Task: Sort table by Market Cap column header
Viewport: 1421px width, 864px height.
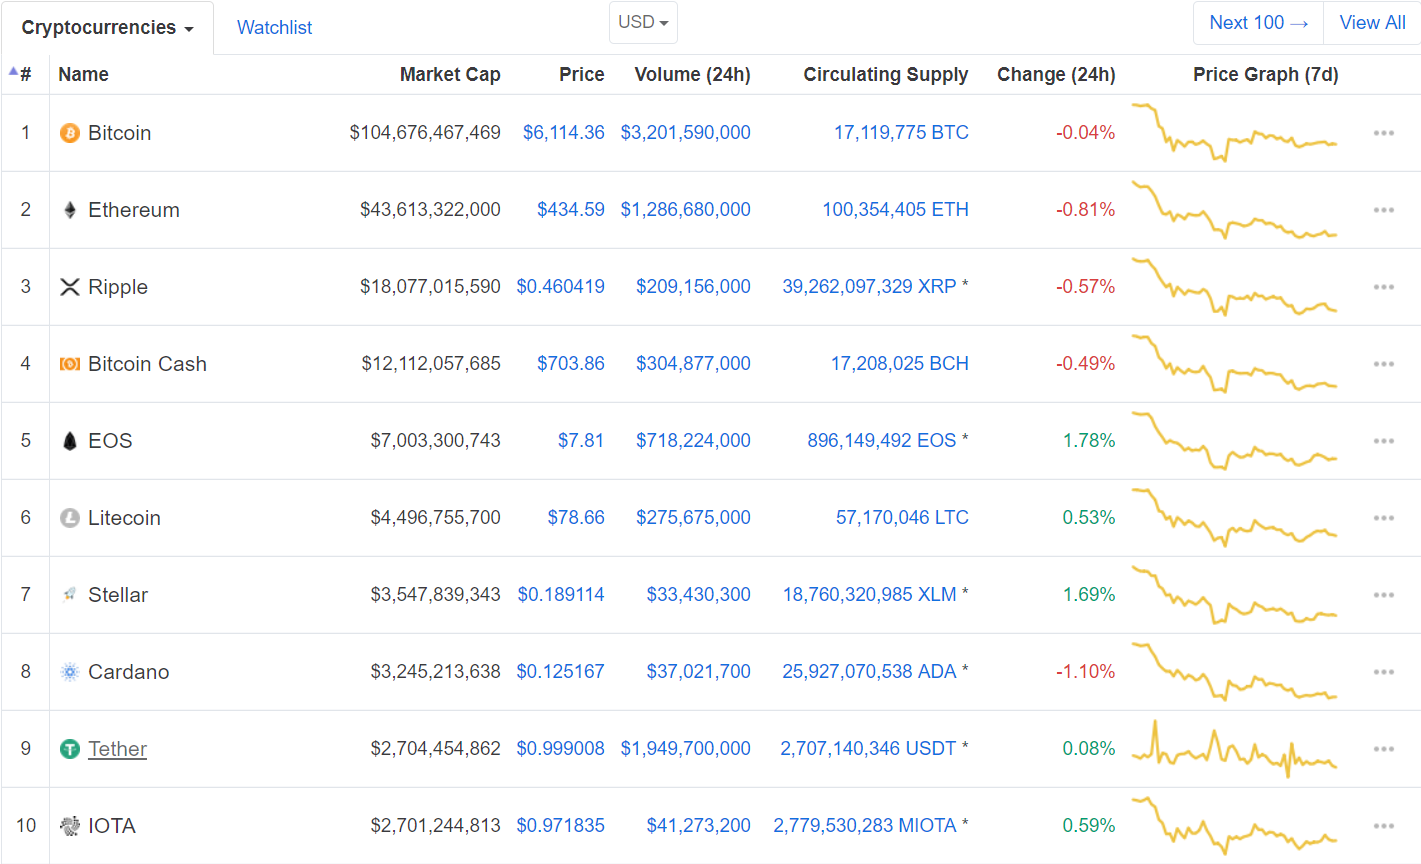Action: click(450, 74)
